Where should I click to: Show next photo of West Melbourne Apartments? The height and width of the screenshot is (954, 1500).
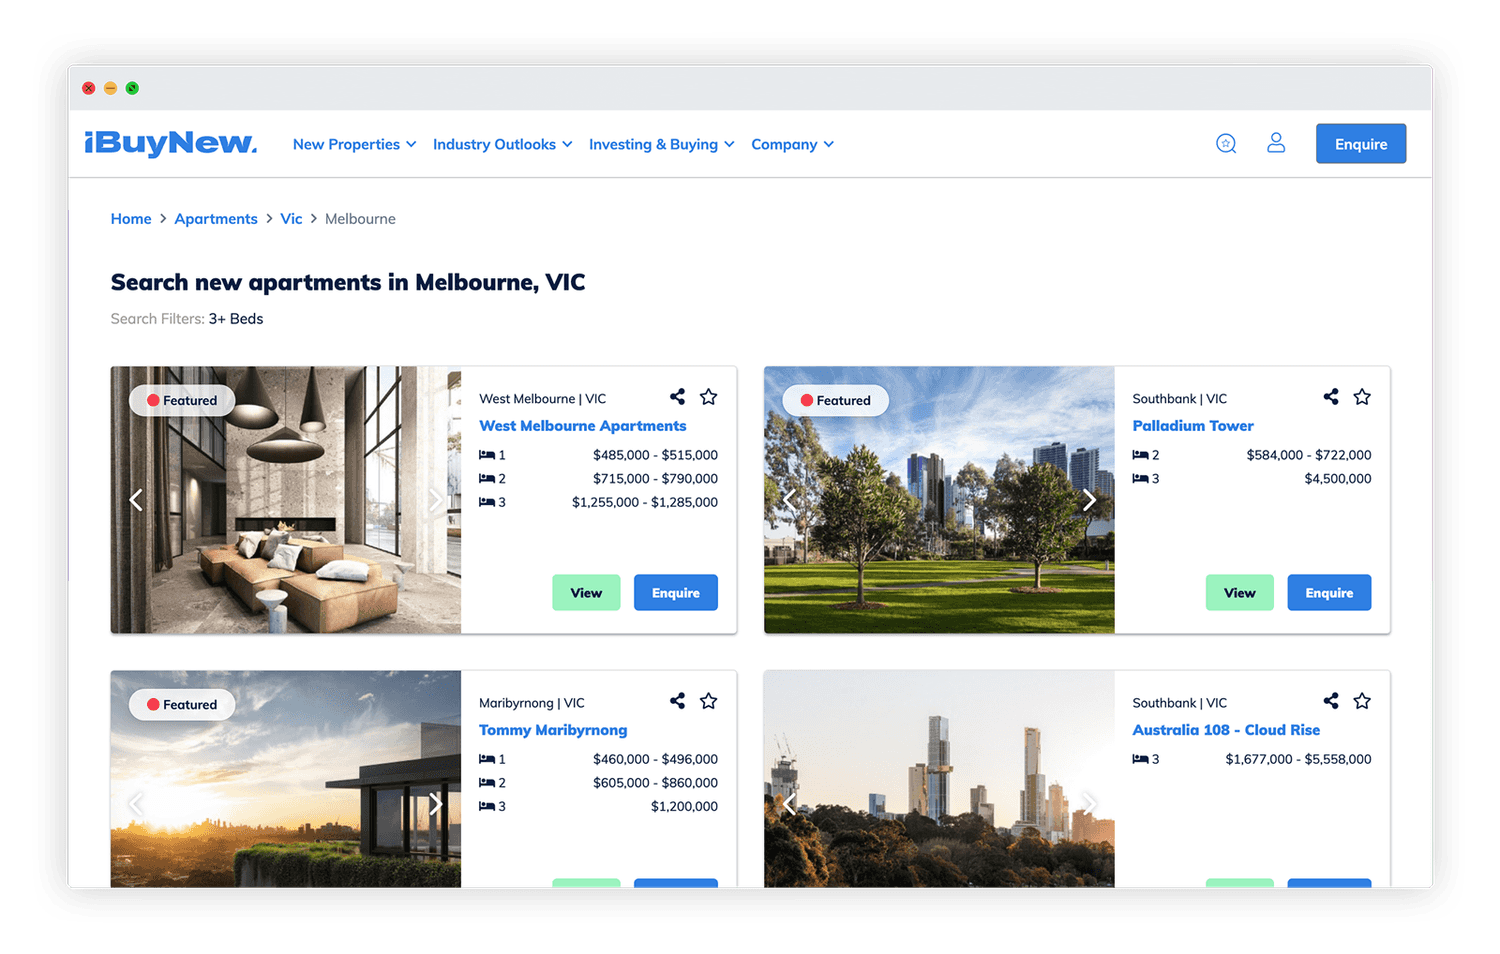[435, 500]
